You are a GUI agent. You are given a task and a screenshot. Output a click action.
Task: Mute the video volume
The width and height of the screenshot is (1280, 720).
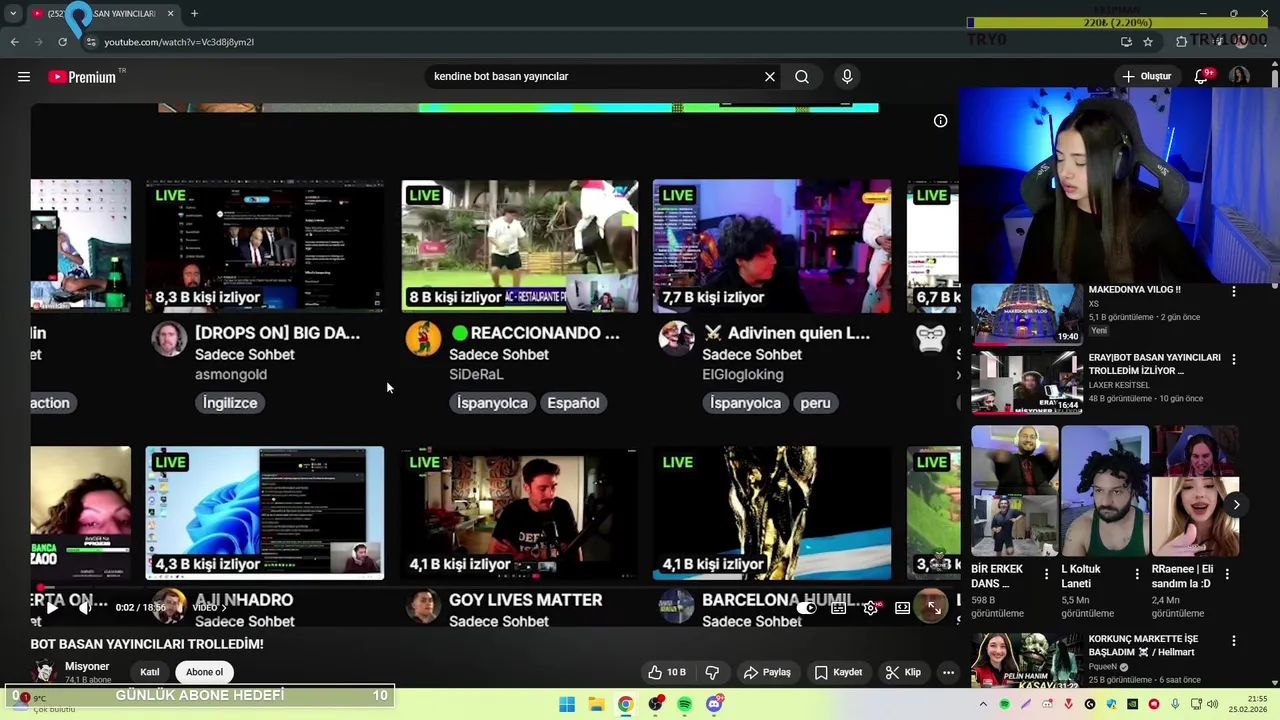[x=86, y=607]
